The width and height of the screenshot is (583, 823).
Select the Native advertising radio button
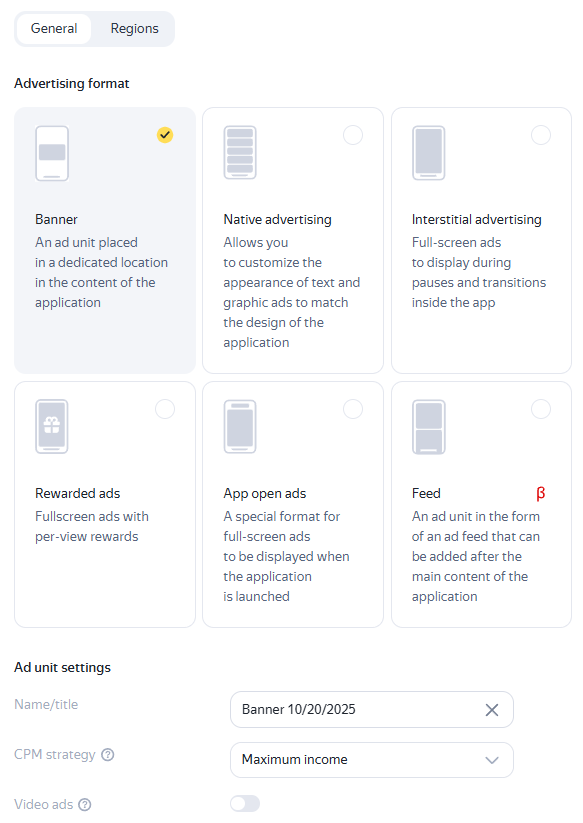[x=353, y=135]
